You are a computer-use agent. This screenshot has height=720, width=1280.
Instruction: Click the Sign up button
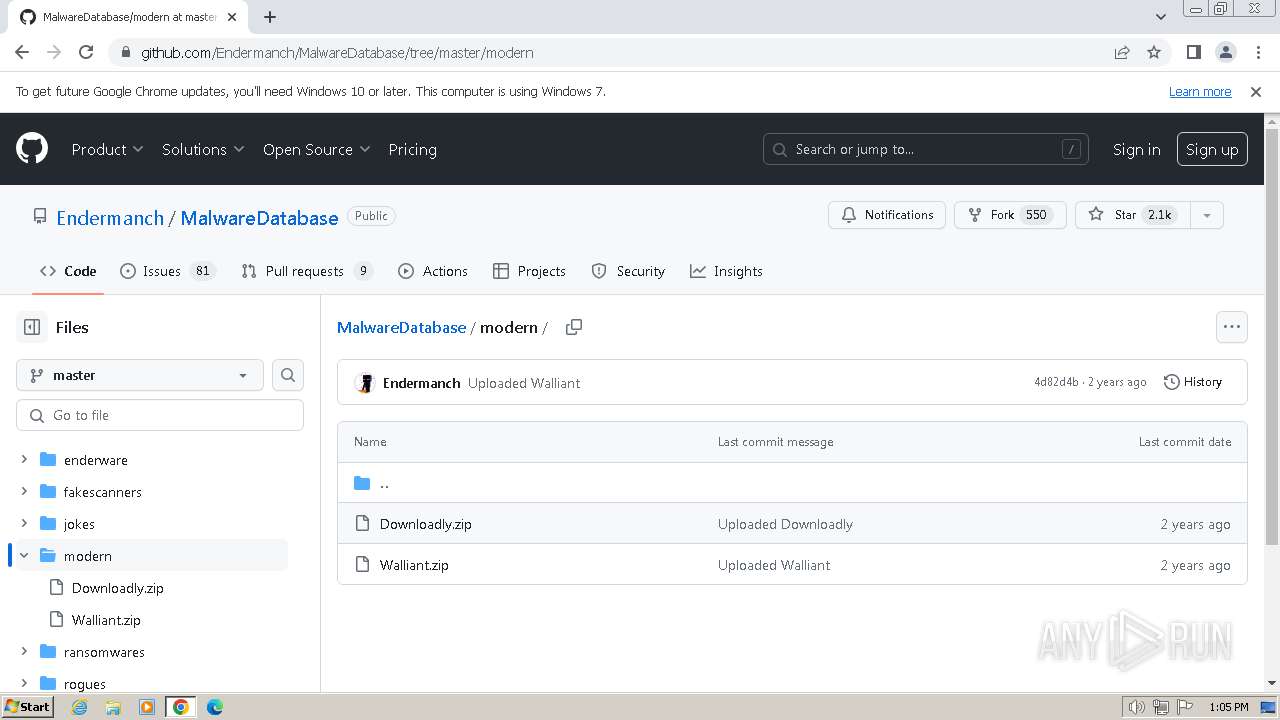[x=1212, y=149]
